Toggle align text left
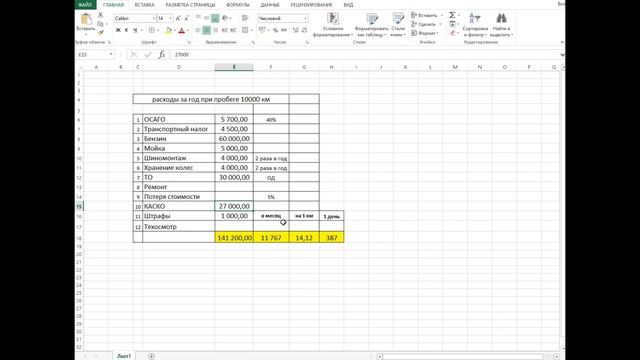640x360 pixels. pyautogui.click(x=198, y=30)
